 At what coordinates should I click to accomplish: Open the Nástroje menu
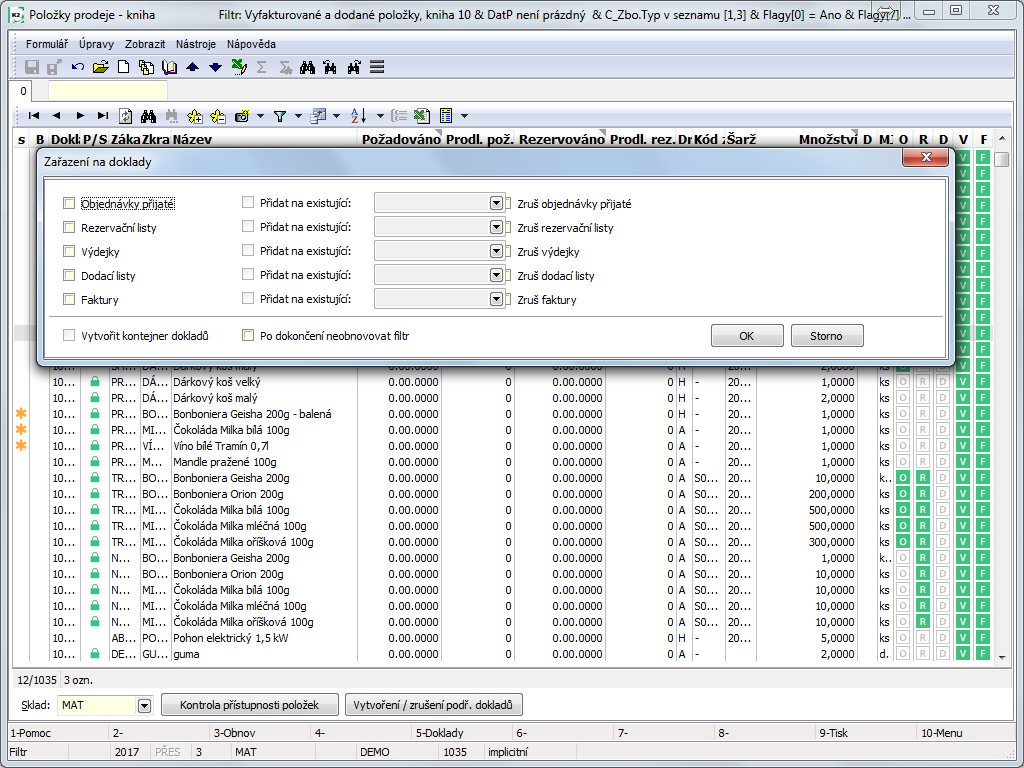tap(196, 44)
